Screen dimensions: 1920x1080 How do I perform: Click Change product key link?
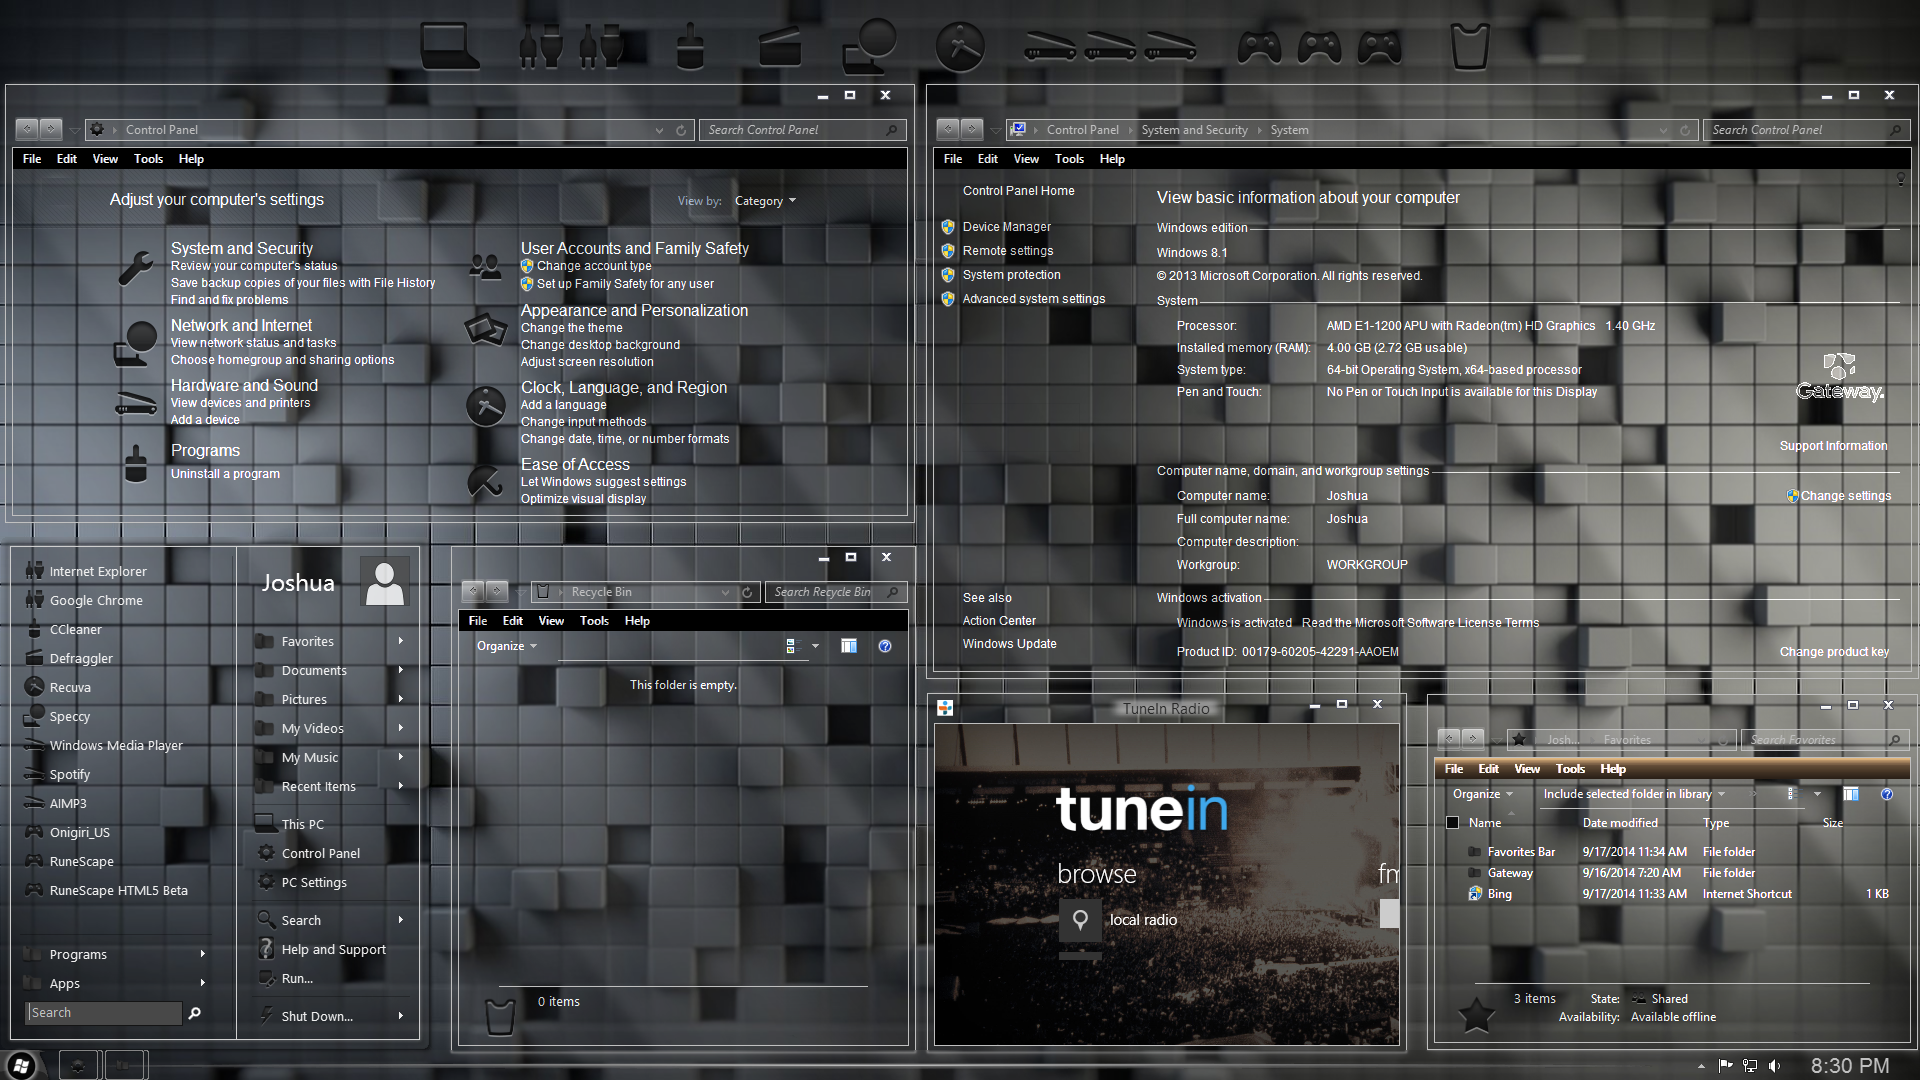(1834, 652)
